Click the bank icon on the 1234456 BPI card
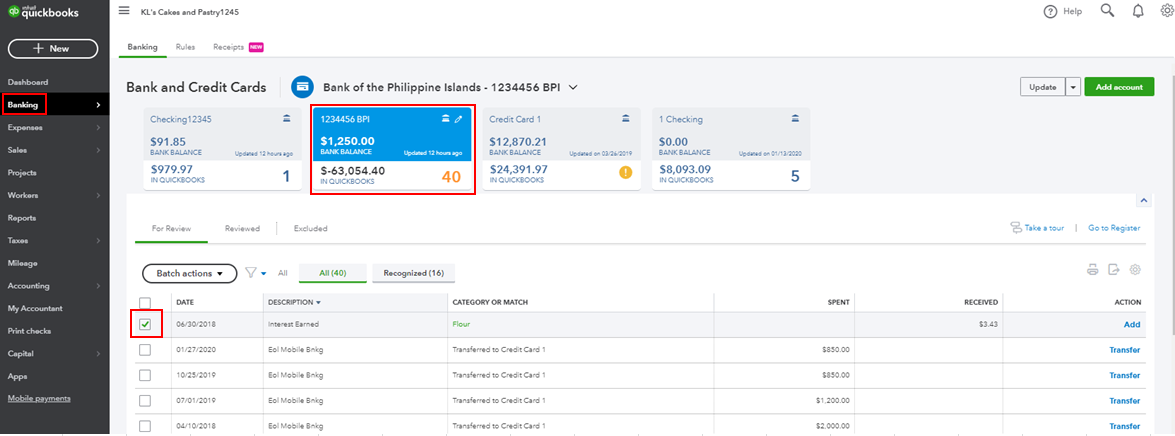 [x=446, y=118]
